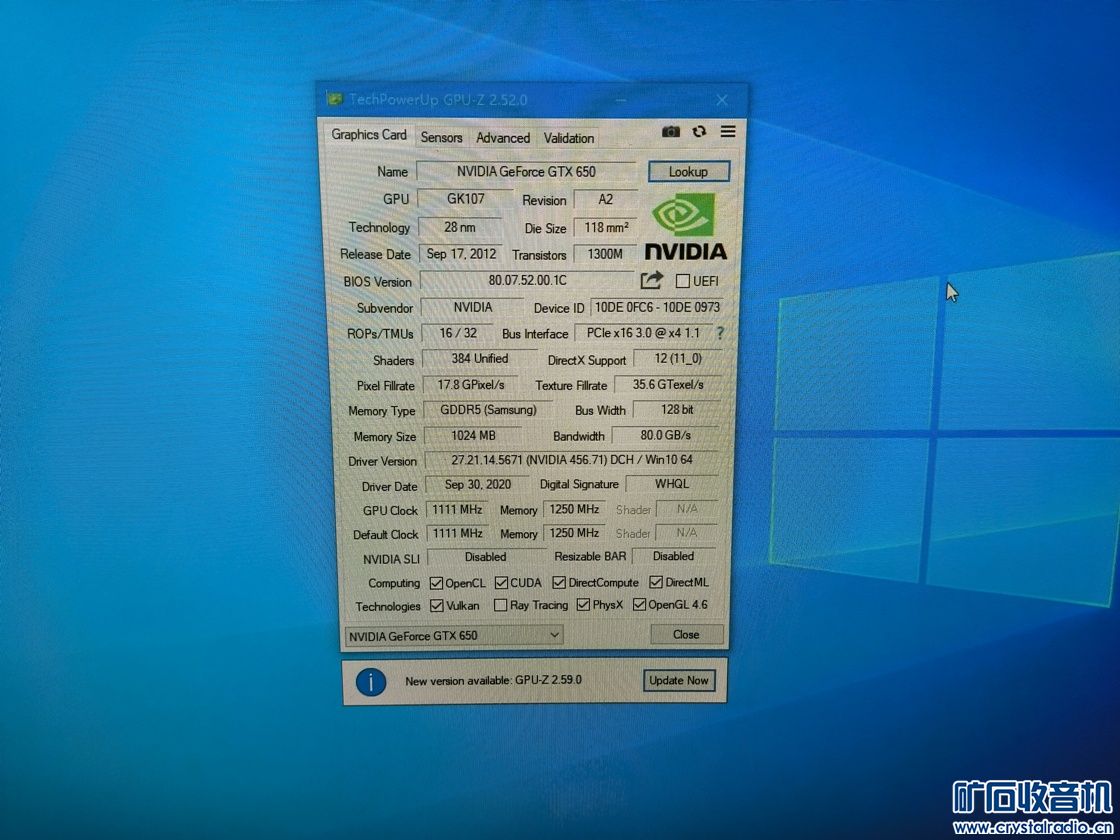Click the Bandwidth value 80.0 GB/s
This screenshot has width=1120, height=840.
(x=665, y=435)
